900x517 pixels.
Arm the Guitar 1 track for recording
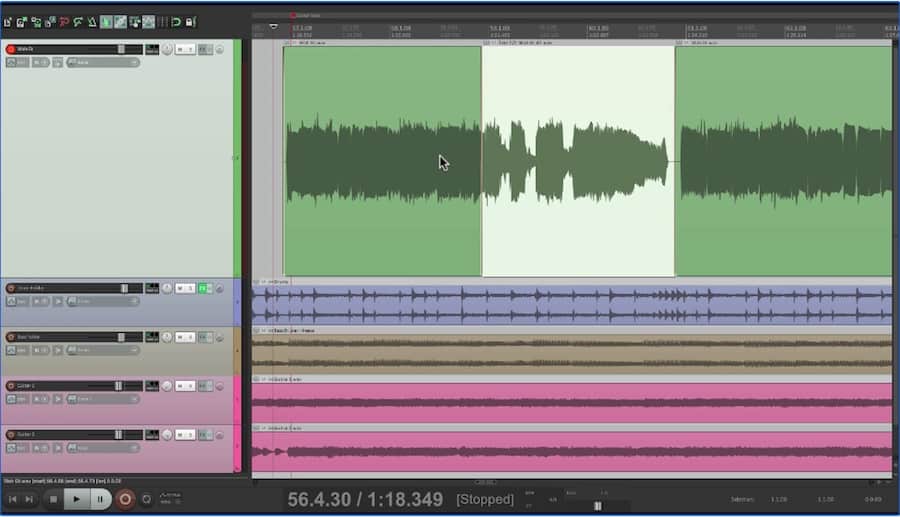point(11,386)
